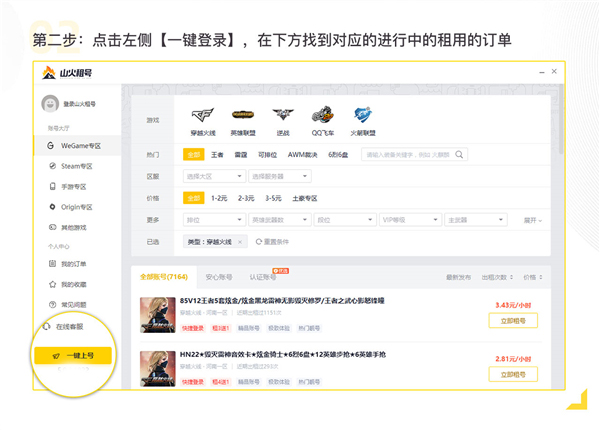
Task: Open thumbnail of 85V12王者5套炫金 listing
Action: [158, 315]
